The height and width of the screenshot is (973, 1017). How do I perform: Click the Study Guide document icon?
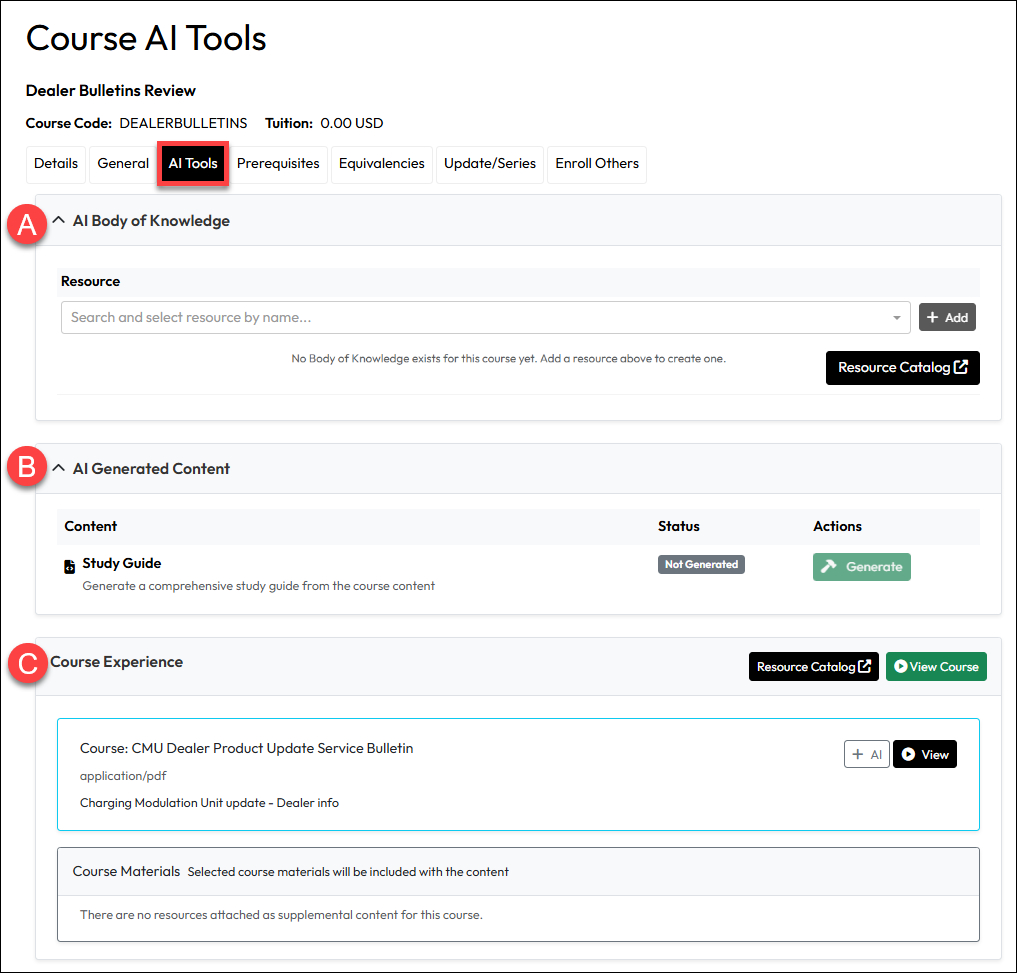click(x=69, y=567)
